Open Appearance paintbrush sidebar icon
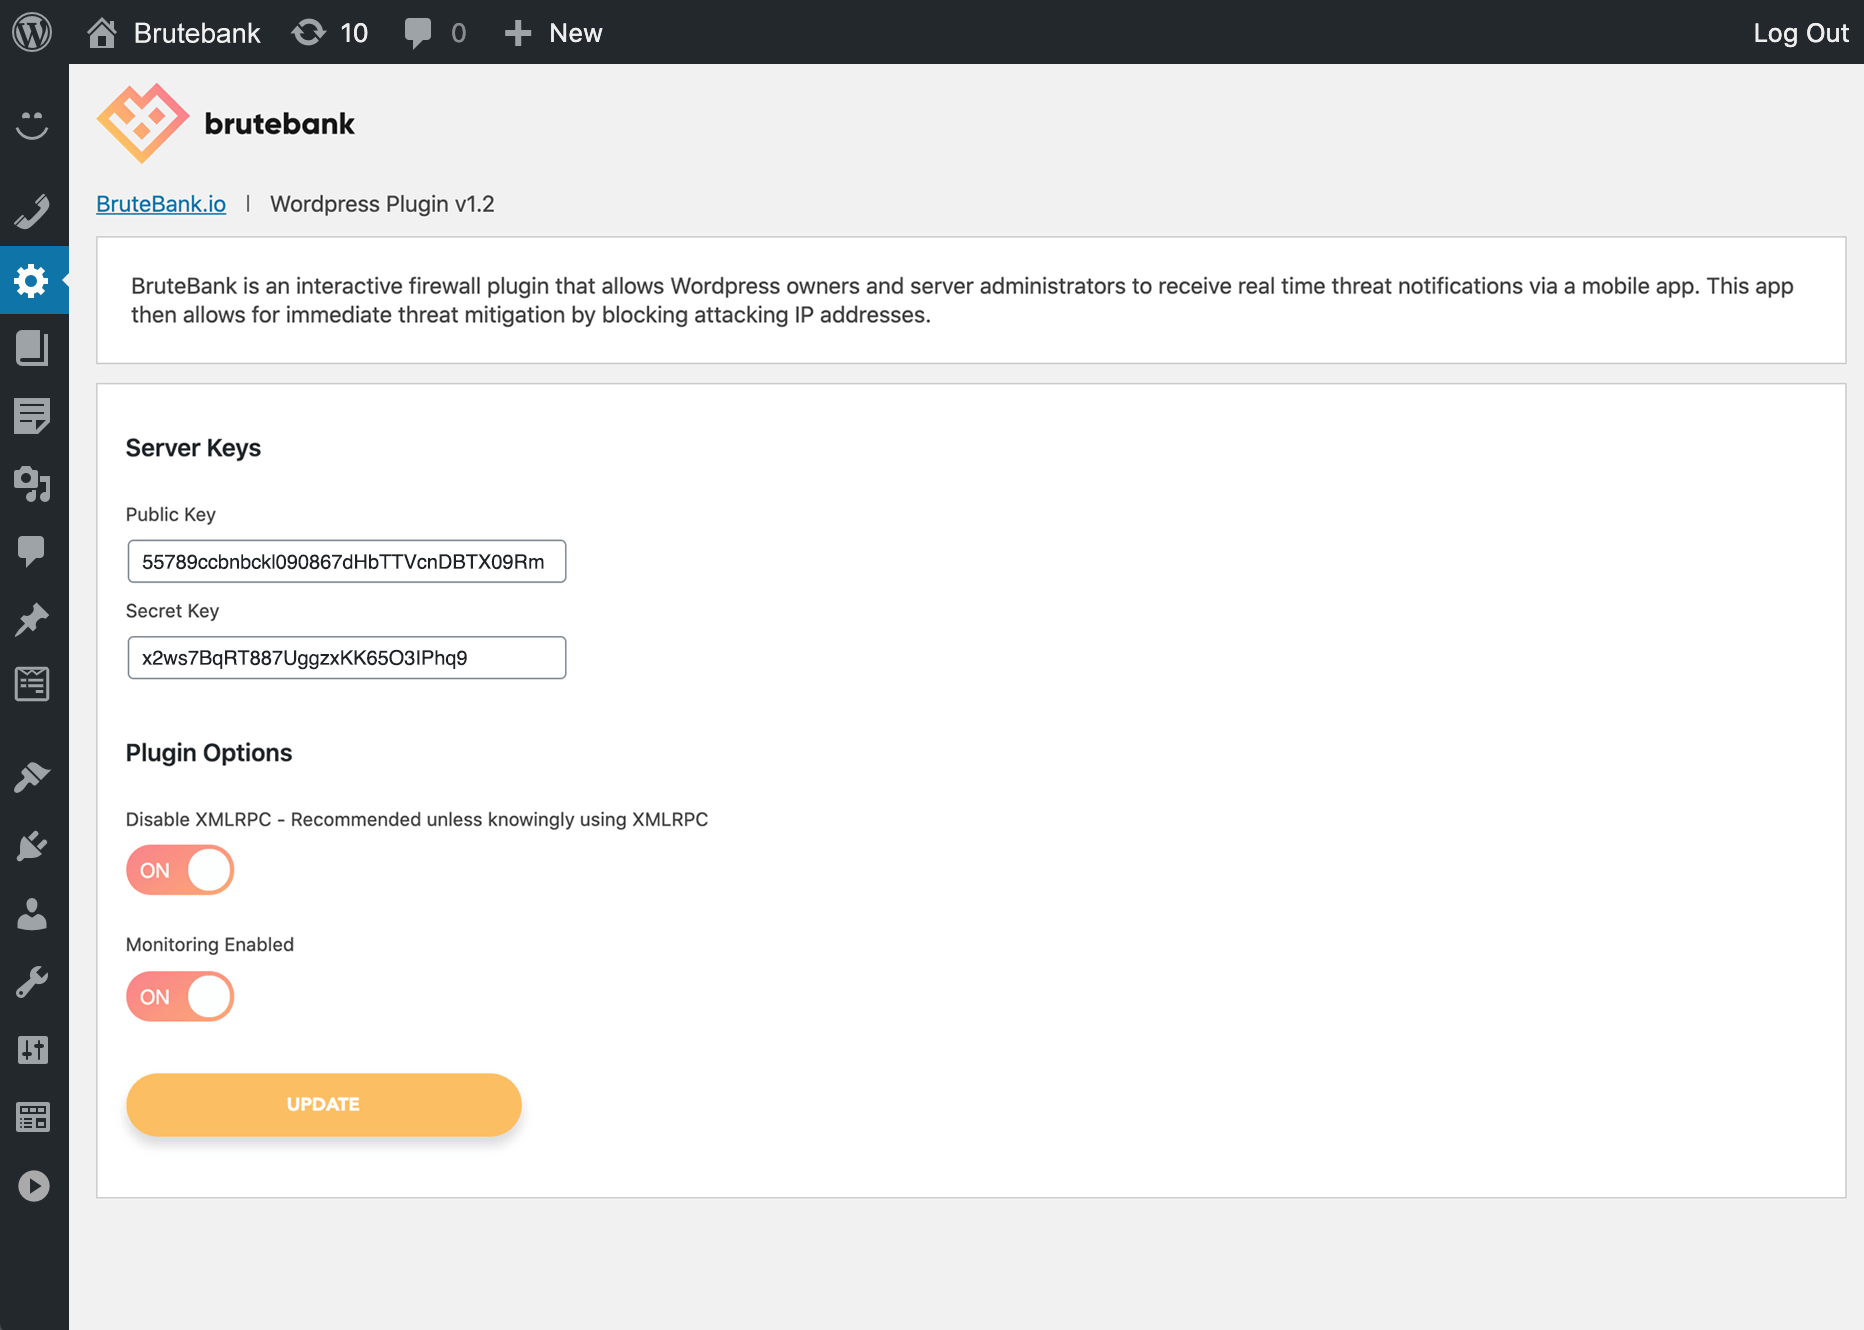Screen dimensions: 1864x1330 point(32,777)
